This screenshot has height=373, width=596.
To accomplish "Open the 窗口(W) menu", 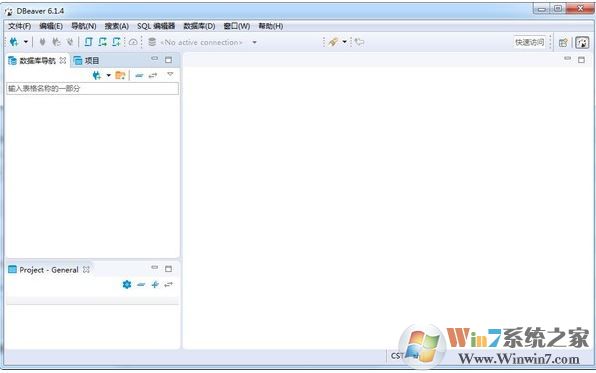I will tap(237, 26).
